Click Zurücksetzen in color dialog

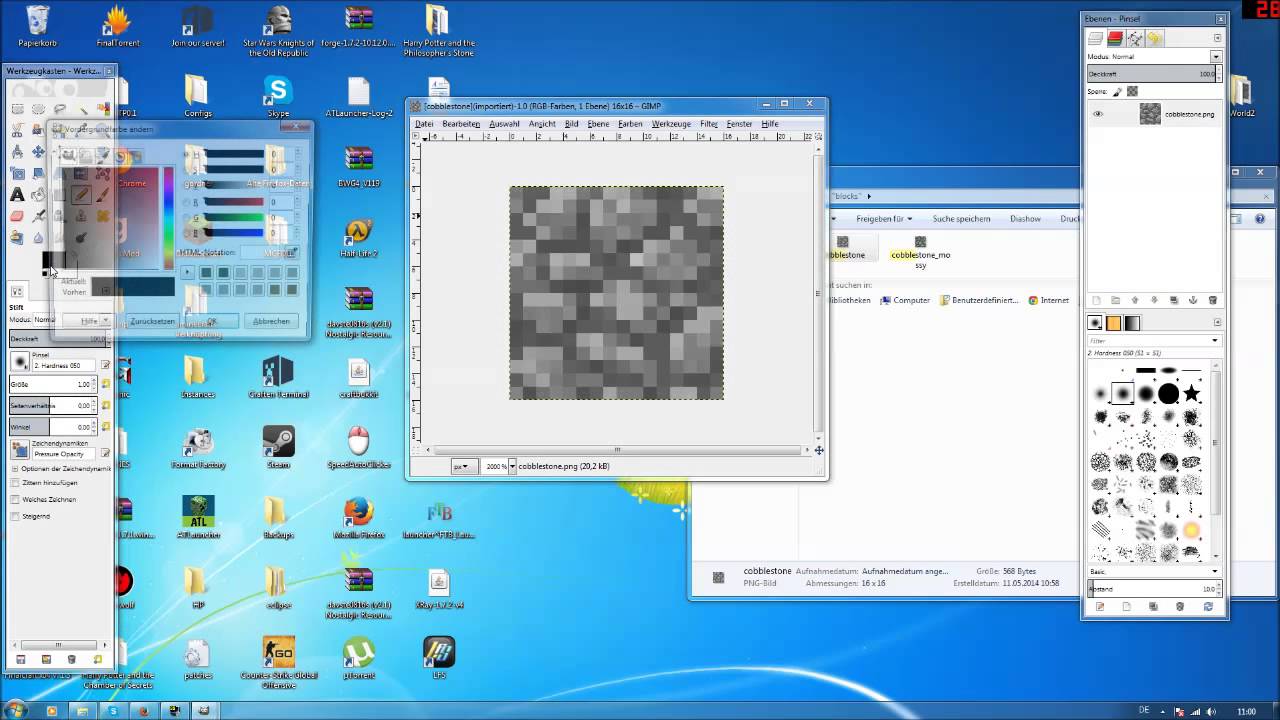click(x=152, y=321)
